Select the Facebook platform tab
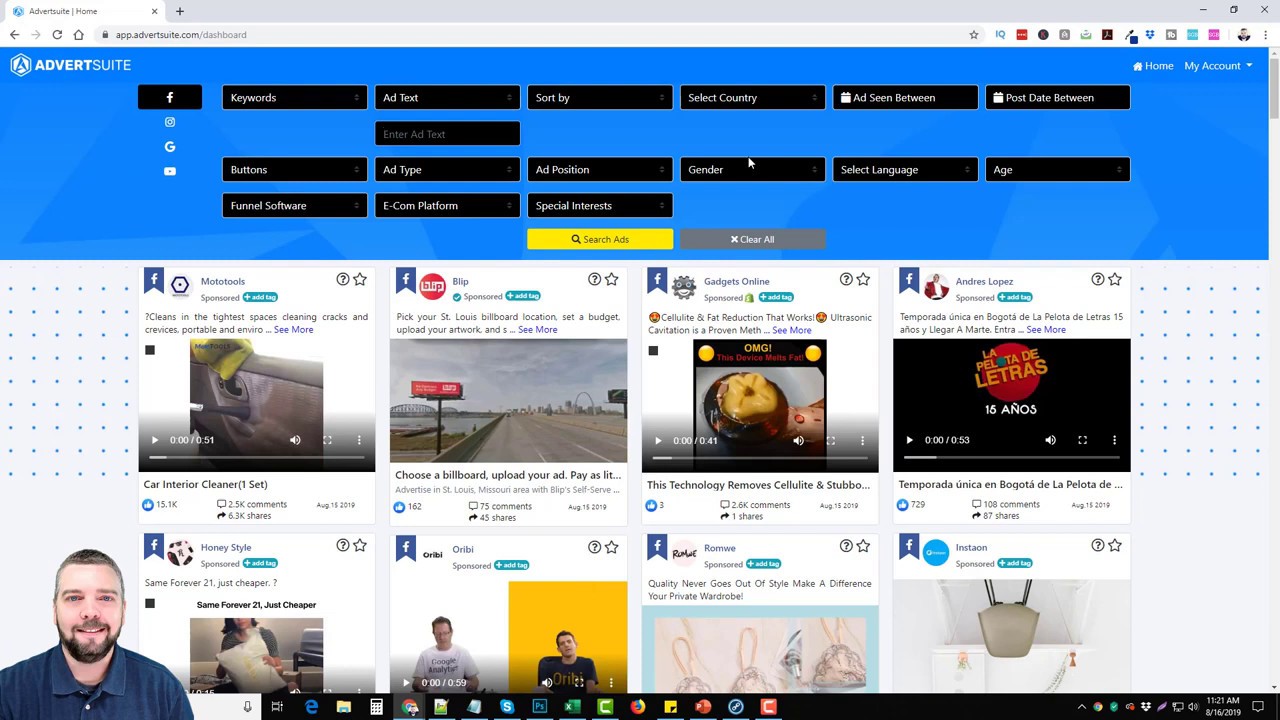Image resolution: width=1280 pixels, height=720 pixels. 169,97
